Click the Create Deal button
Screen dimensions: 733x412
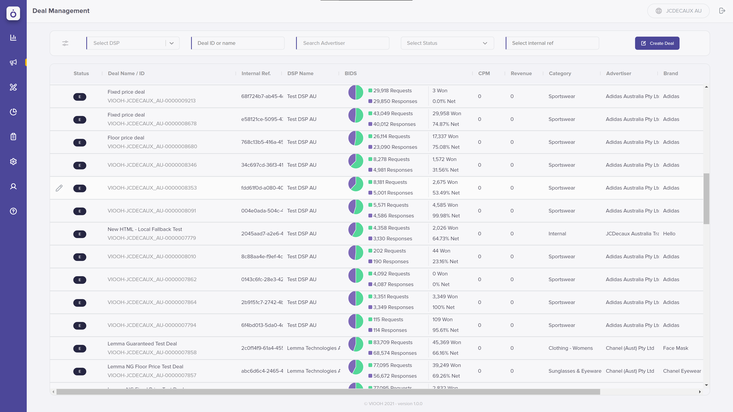657,43
